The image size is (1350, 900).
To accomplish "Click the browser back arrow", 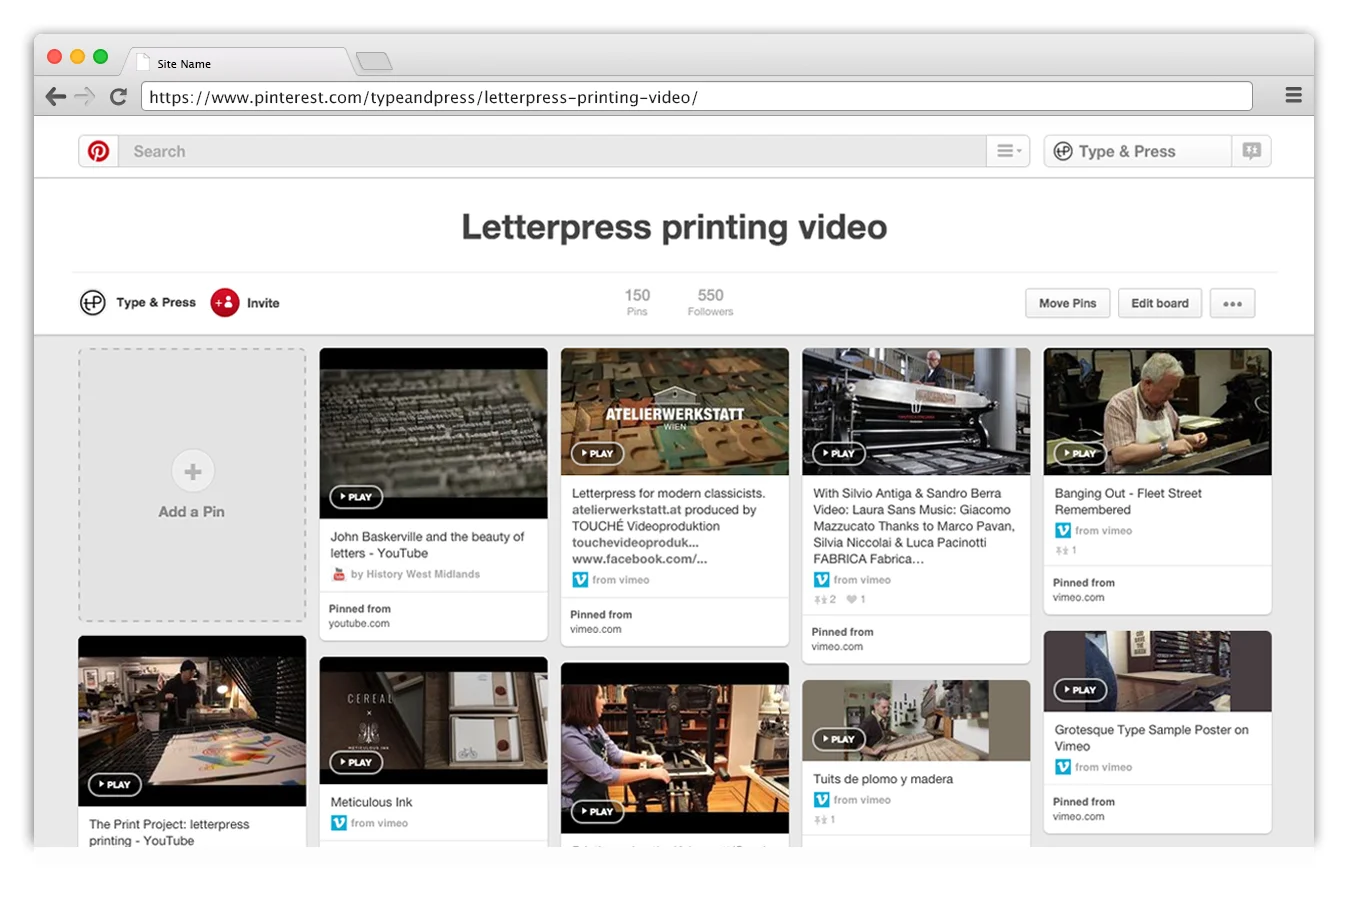I will (x=56, y=96).
